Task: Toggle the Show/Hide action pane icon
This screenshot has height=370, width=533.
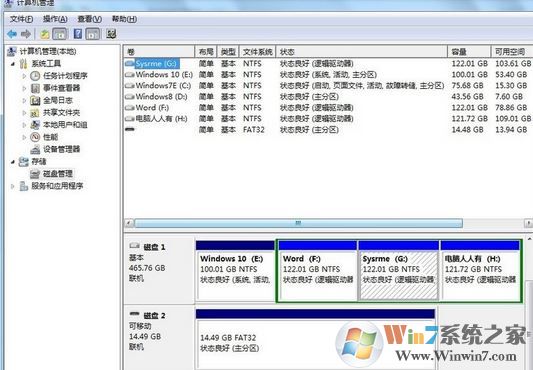Action: pos(93,34)
